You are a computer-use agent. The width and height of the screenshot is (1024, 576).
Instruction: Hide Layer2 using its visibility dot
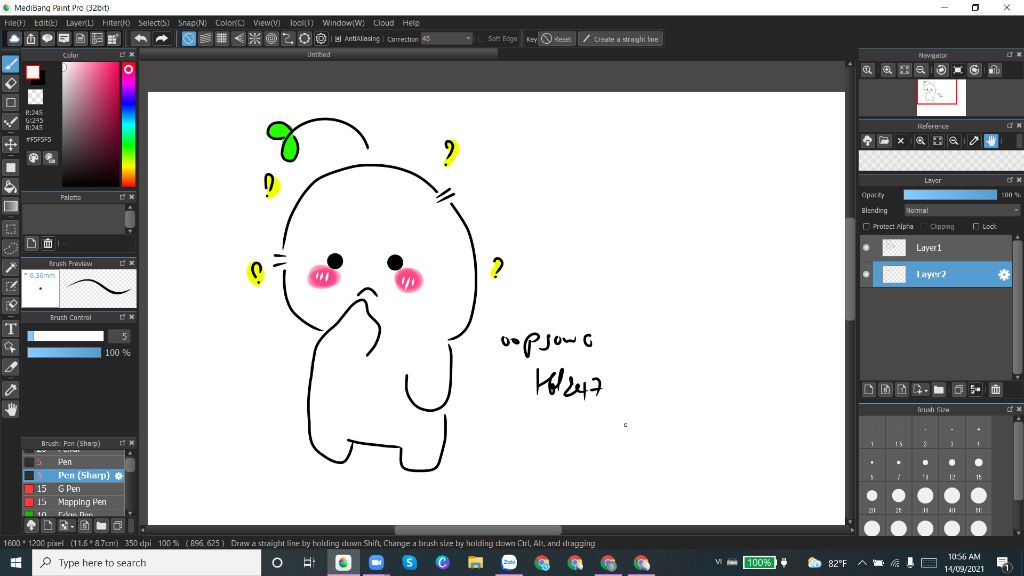click(866, 274)
